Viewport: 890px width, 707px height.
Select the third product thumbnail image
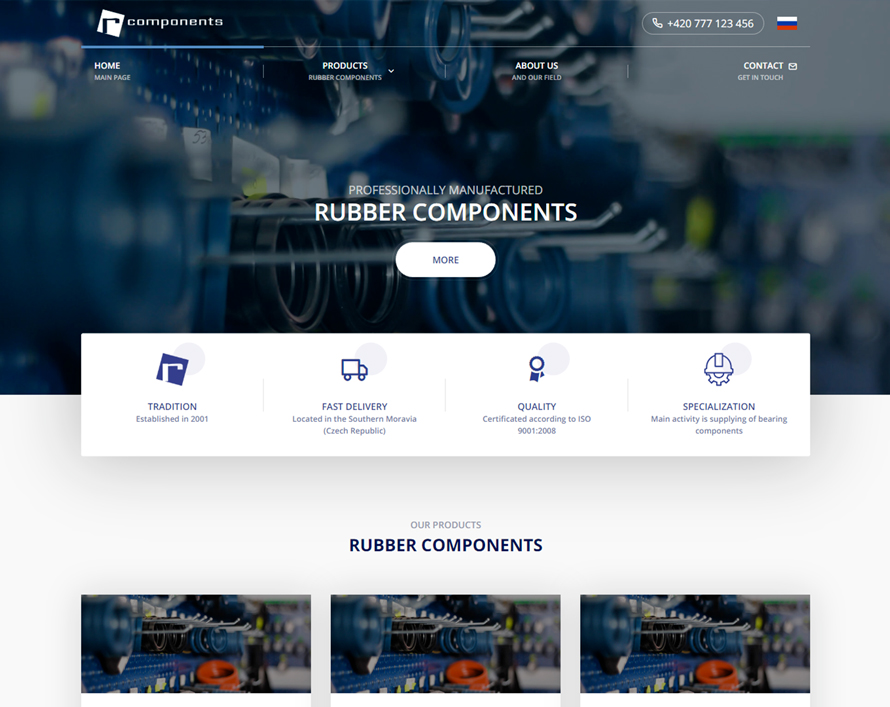(x=695, y=644)
